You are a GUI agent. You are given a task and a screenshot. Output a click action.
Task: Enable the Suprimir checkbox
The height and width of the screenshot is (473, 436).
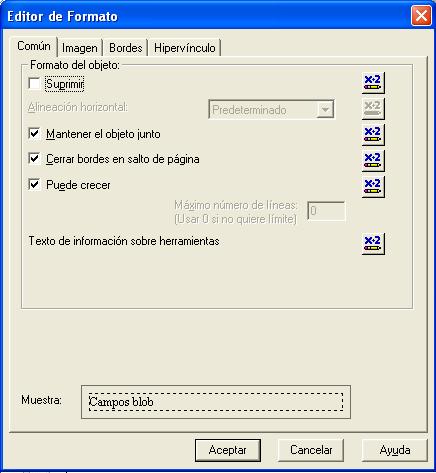34,84
